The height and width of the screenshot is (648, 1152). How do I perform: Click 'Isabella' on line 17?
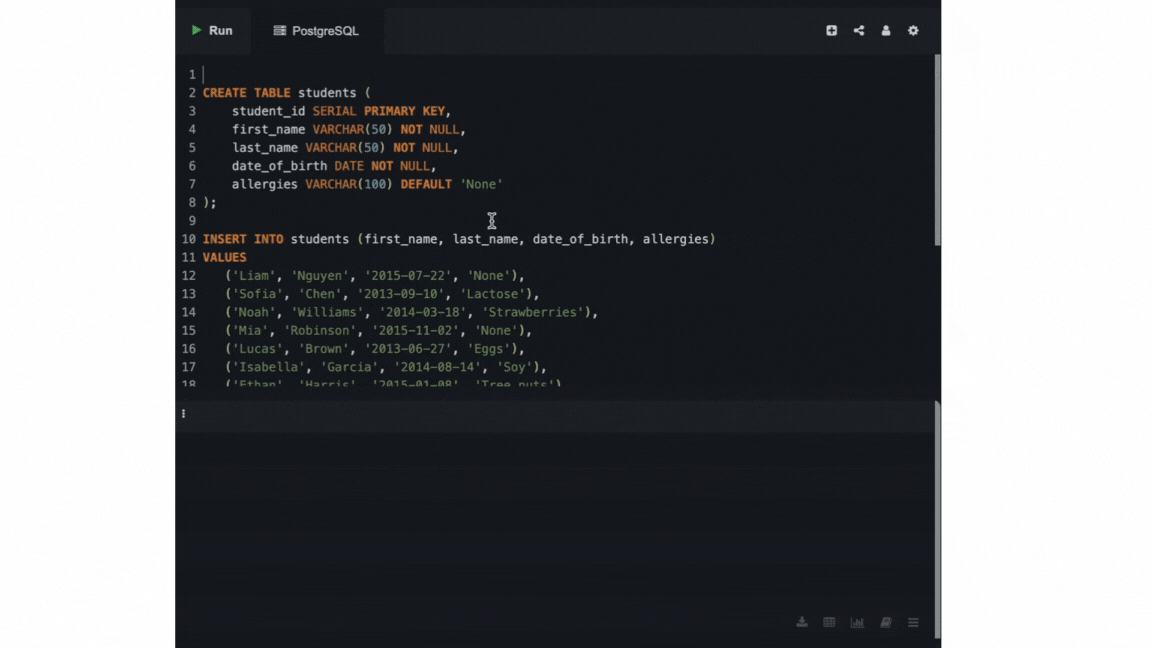tap(268, 367)
